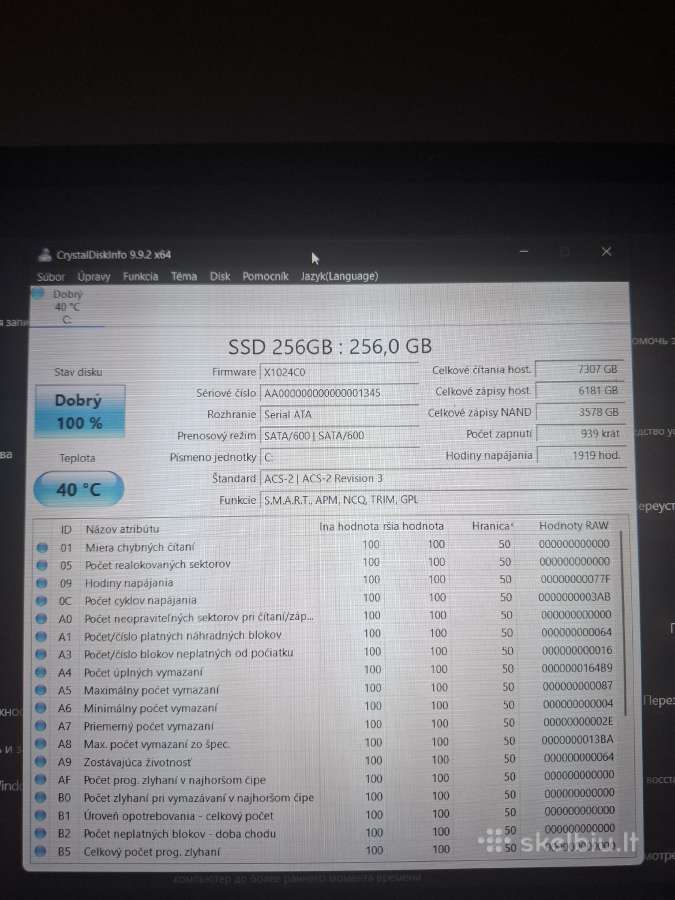Click status circle icon for attribute A4
675x900 pixels.
point(41,672)
